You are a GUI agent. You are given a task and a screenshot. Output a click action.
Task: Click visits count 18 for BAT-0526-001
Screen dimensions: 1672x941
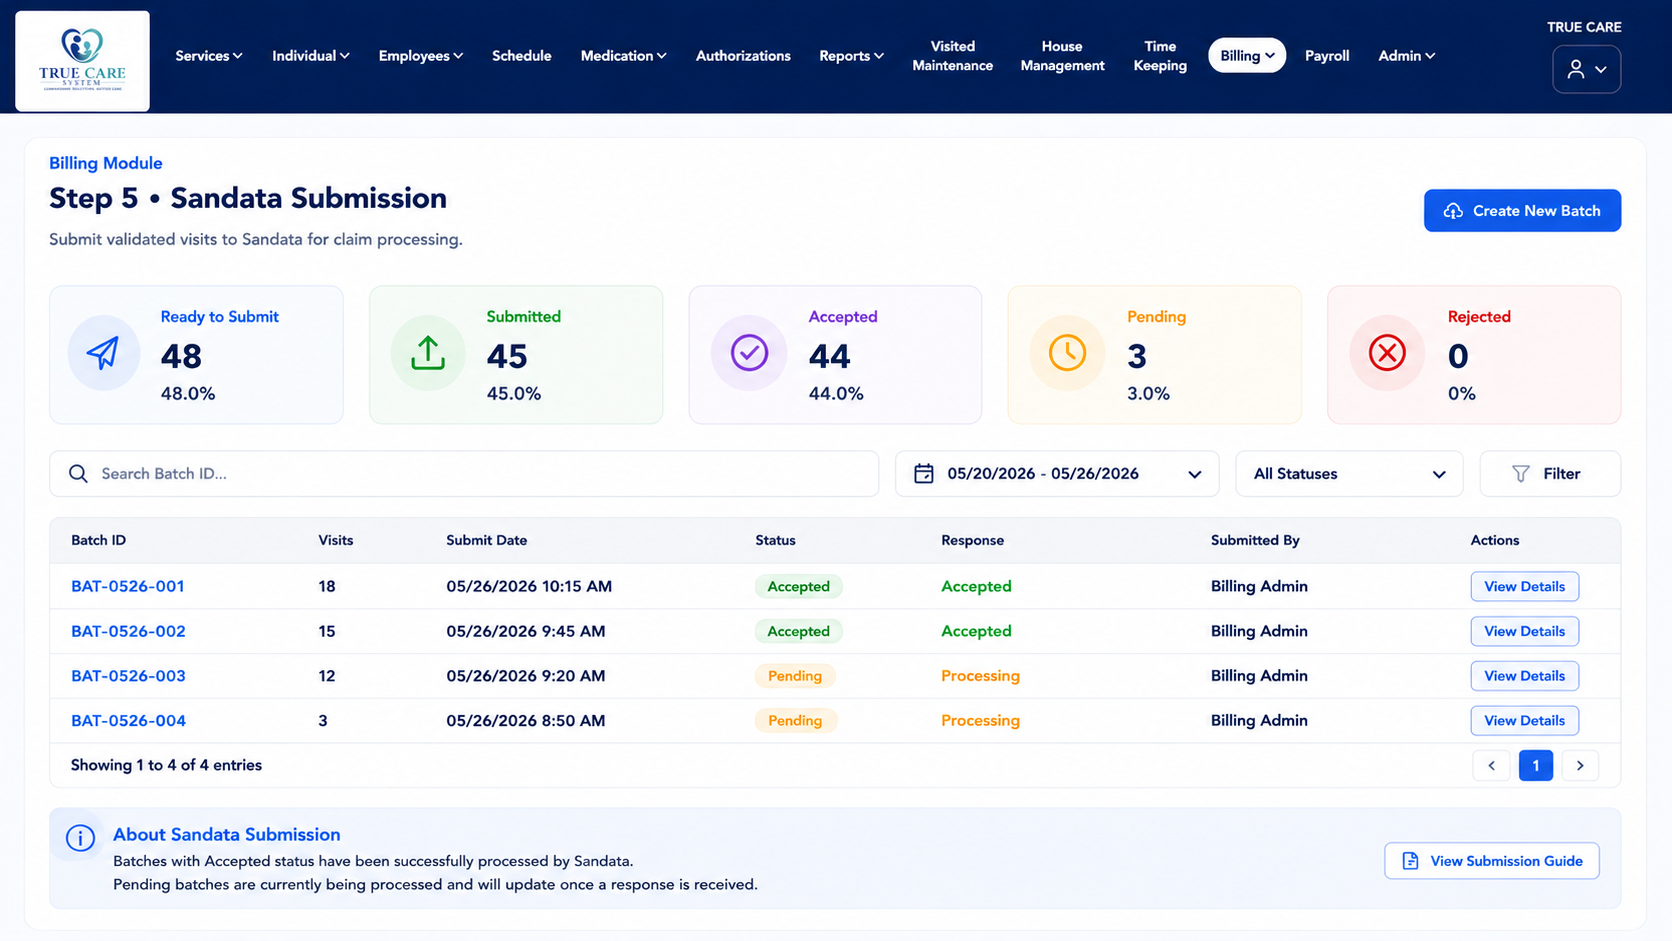click(327, 586)
